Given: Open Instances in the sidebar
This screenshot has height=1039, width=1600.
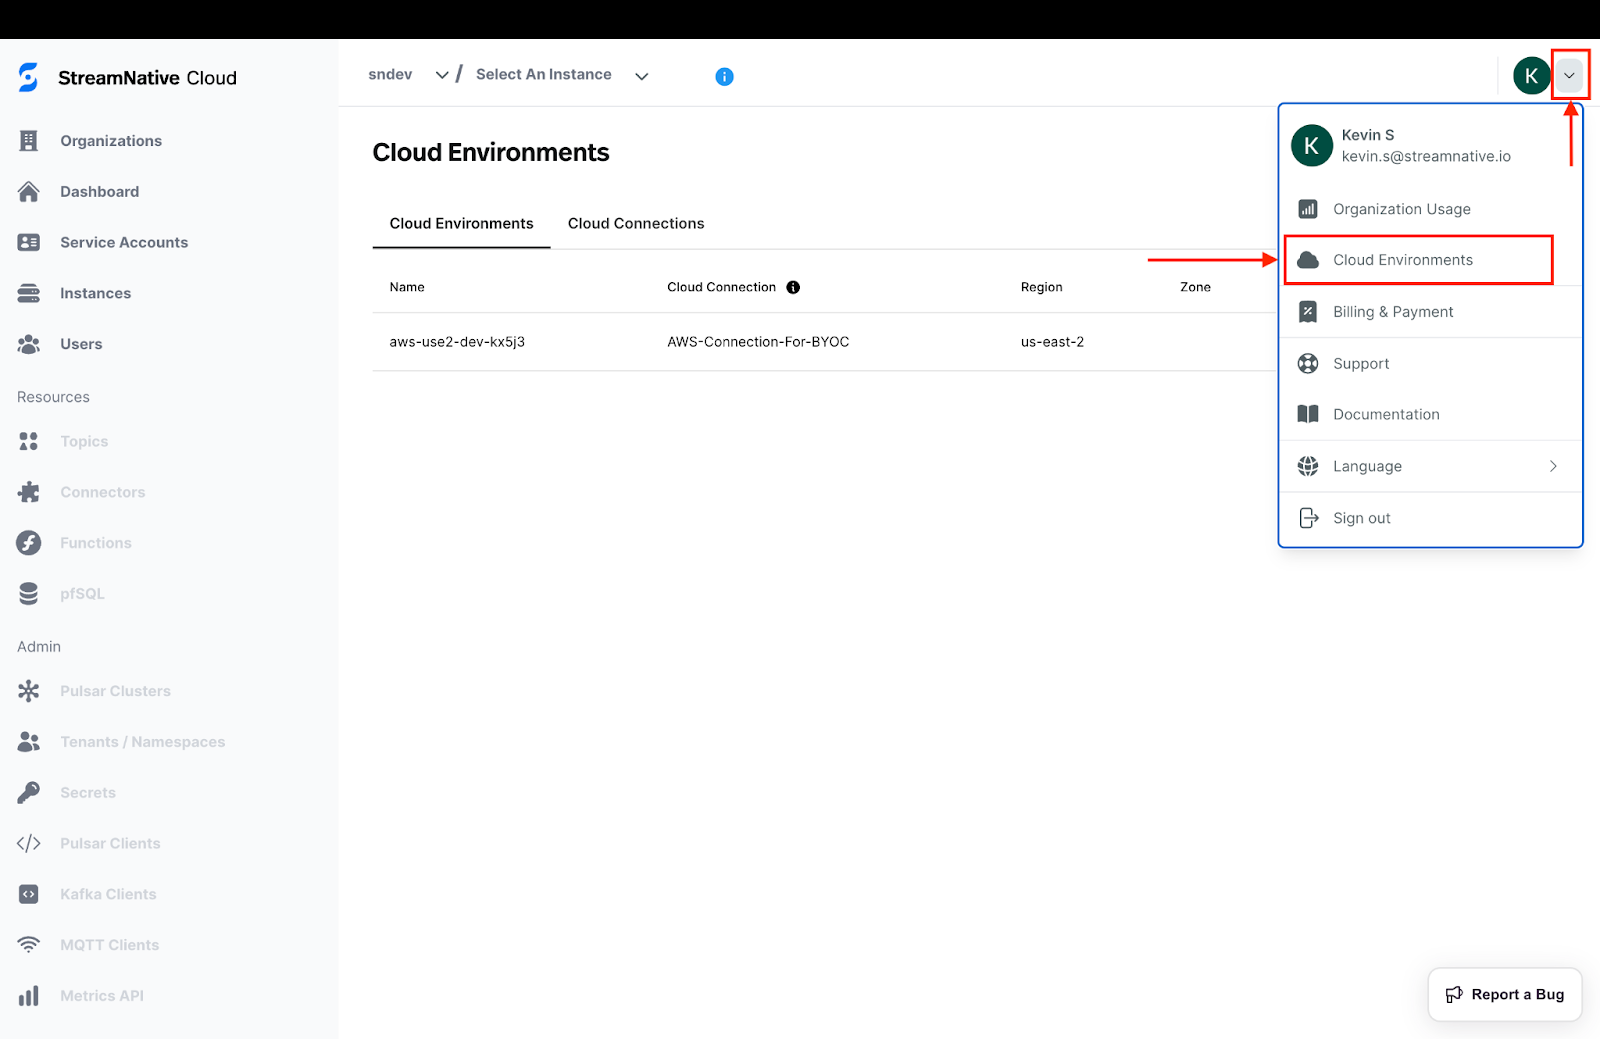Looking at the screenshot, I should point(95,293).
